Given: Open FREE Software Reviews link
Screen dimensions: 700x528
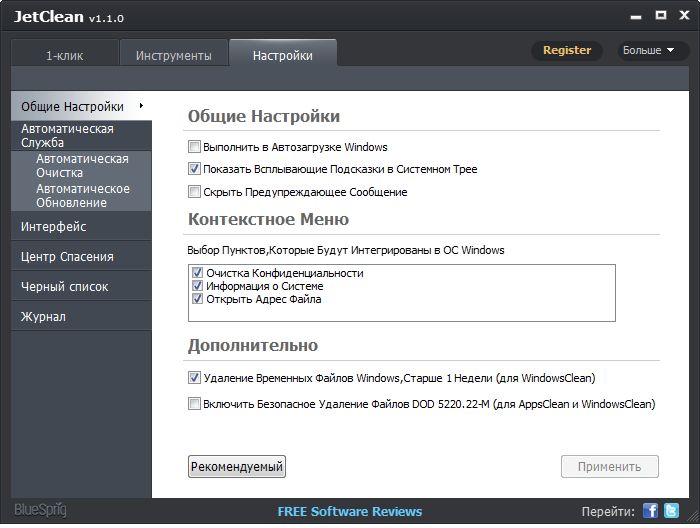Looking at the screenshot, I should [x=350, y=512].
